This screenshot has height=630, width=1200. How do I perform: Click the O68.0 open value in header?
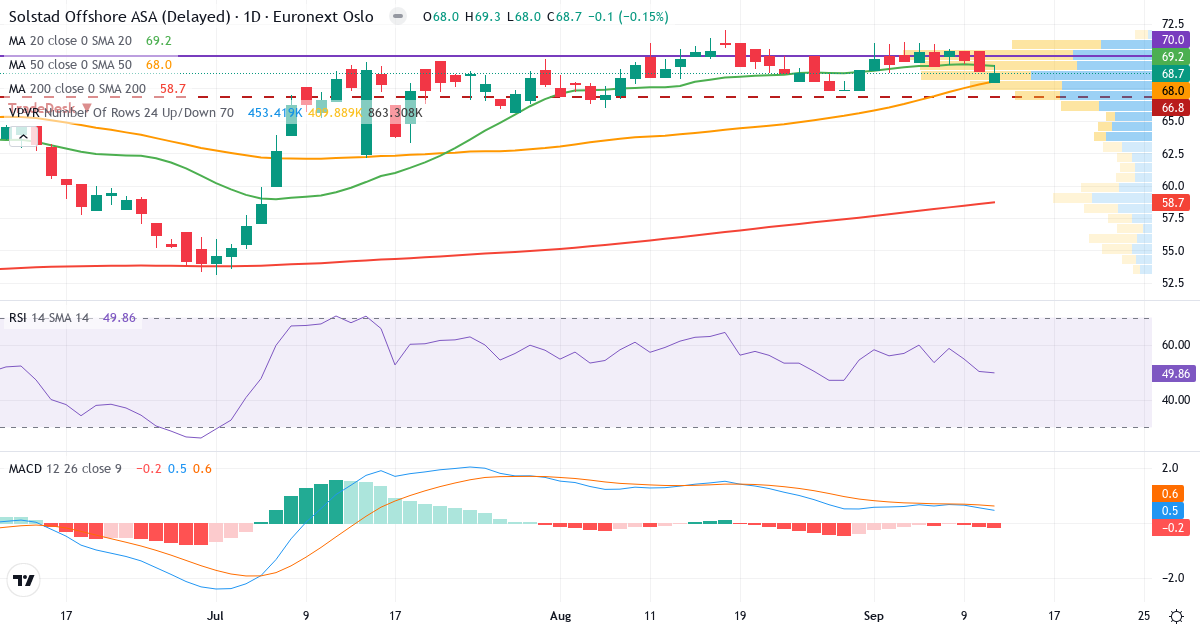439,17
